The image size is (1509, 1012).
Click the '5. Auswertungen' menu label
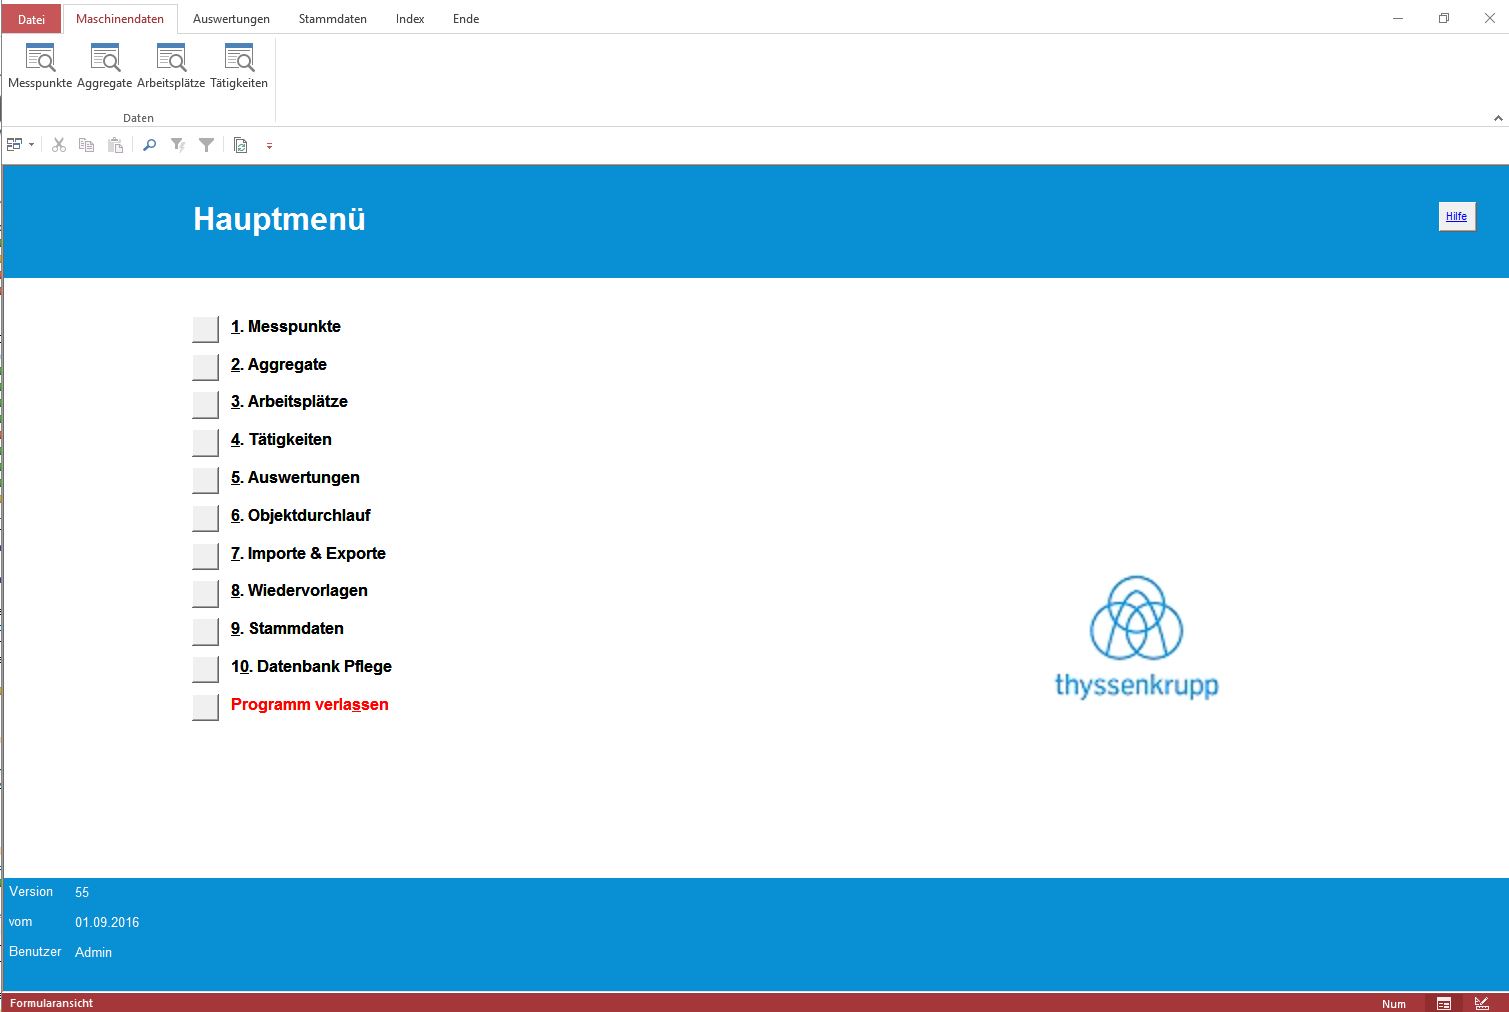pyautogui.click(x=295, y=478)
